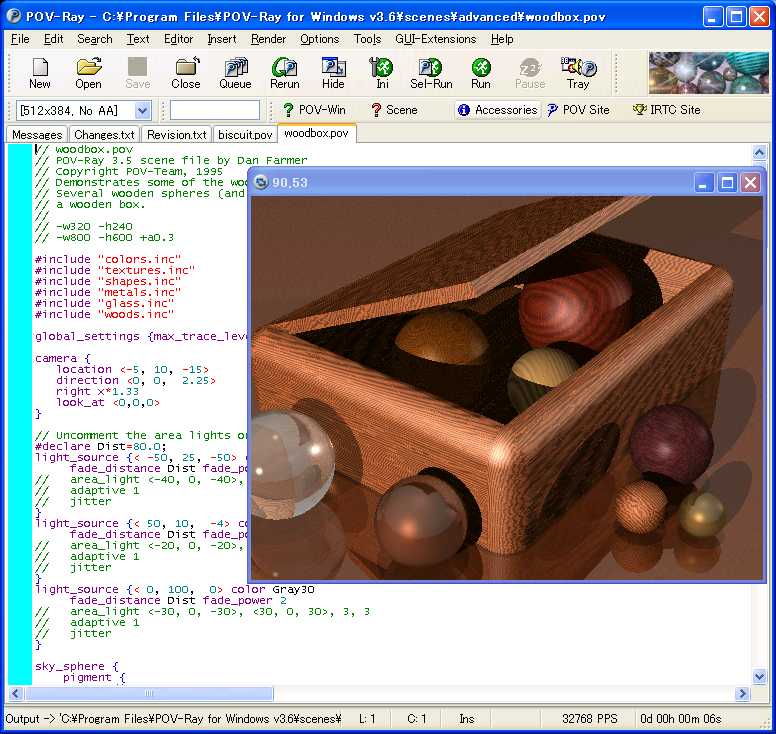The width and height of the screenshot is (776, 734).
Task: Click the '#include "colors.inc"' line
Action: (x=108, y=259)
